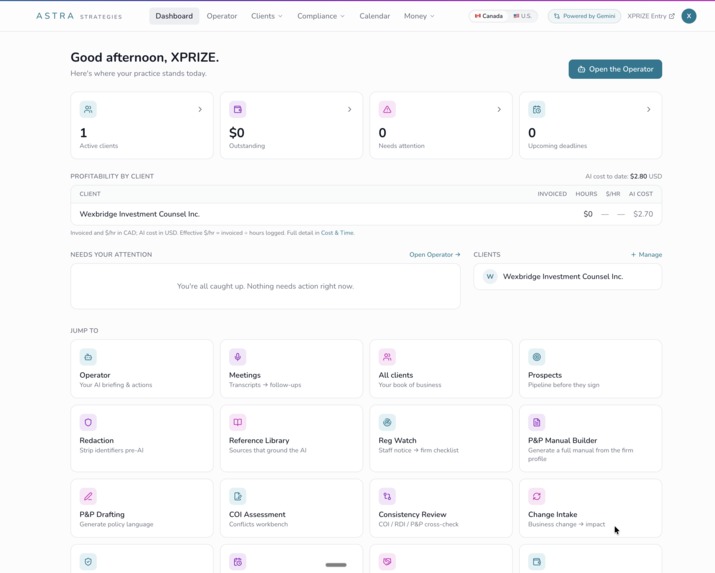
Task: Expand the Clients menu dropdown
Action: (267, 16)
